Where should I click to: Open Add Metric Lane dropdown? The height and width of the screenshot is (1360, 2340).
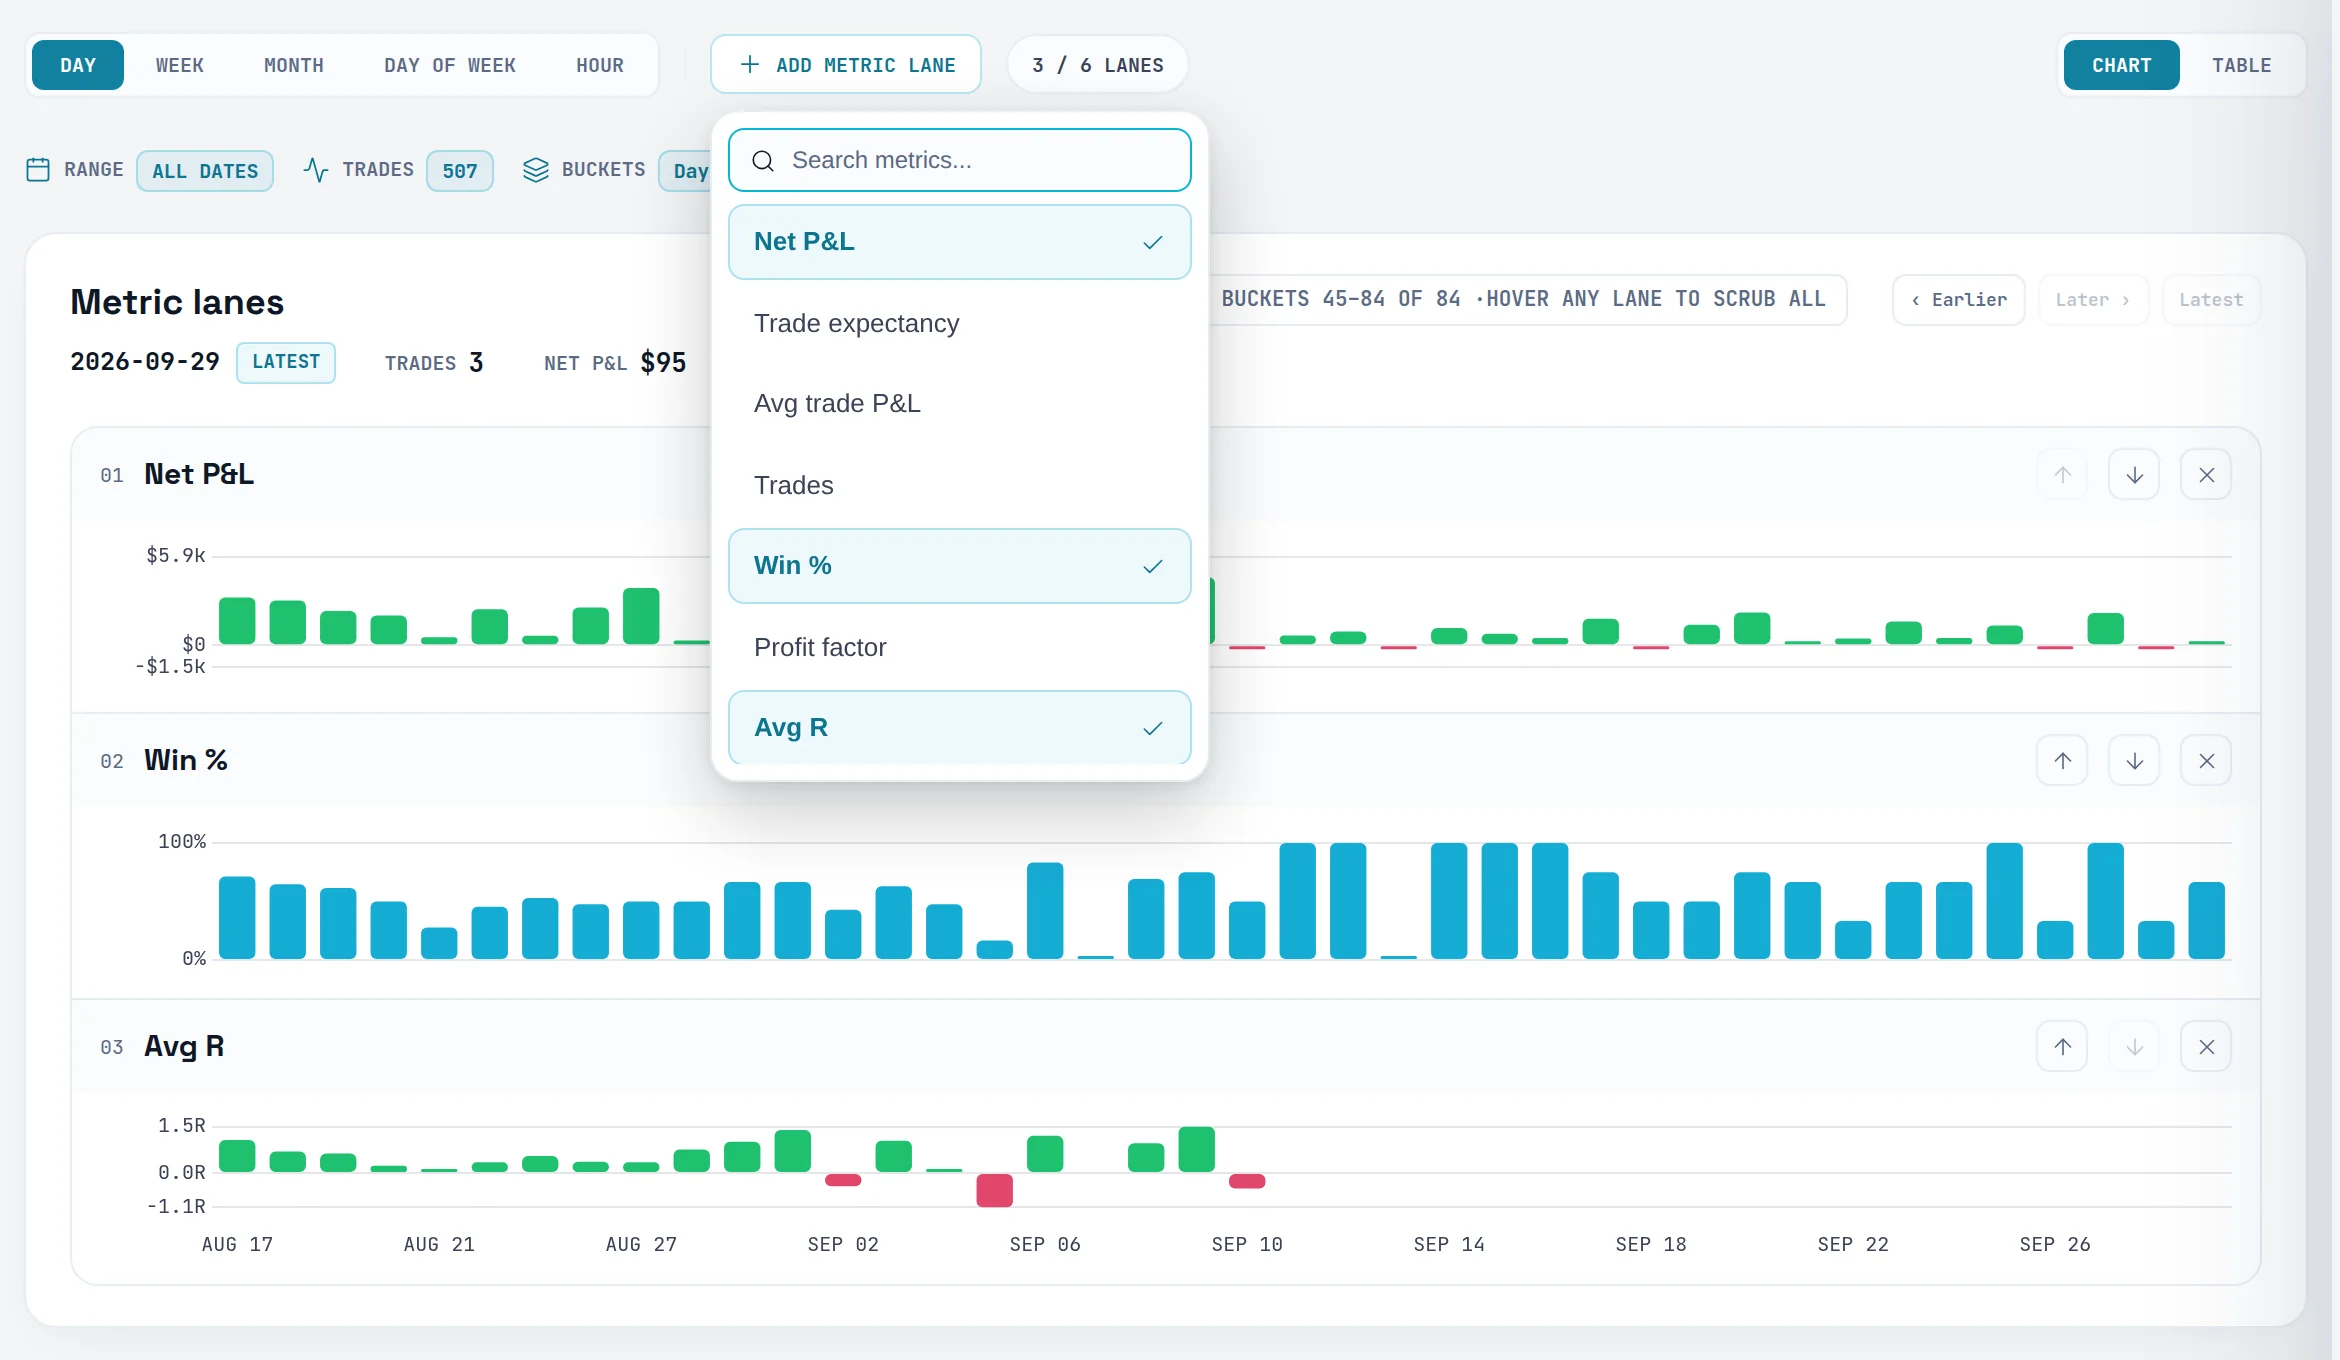[846, 65]
